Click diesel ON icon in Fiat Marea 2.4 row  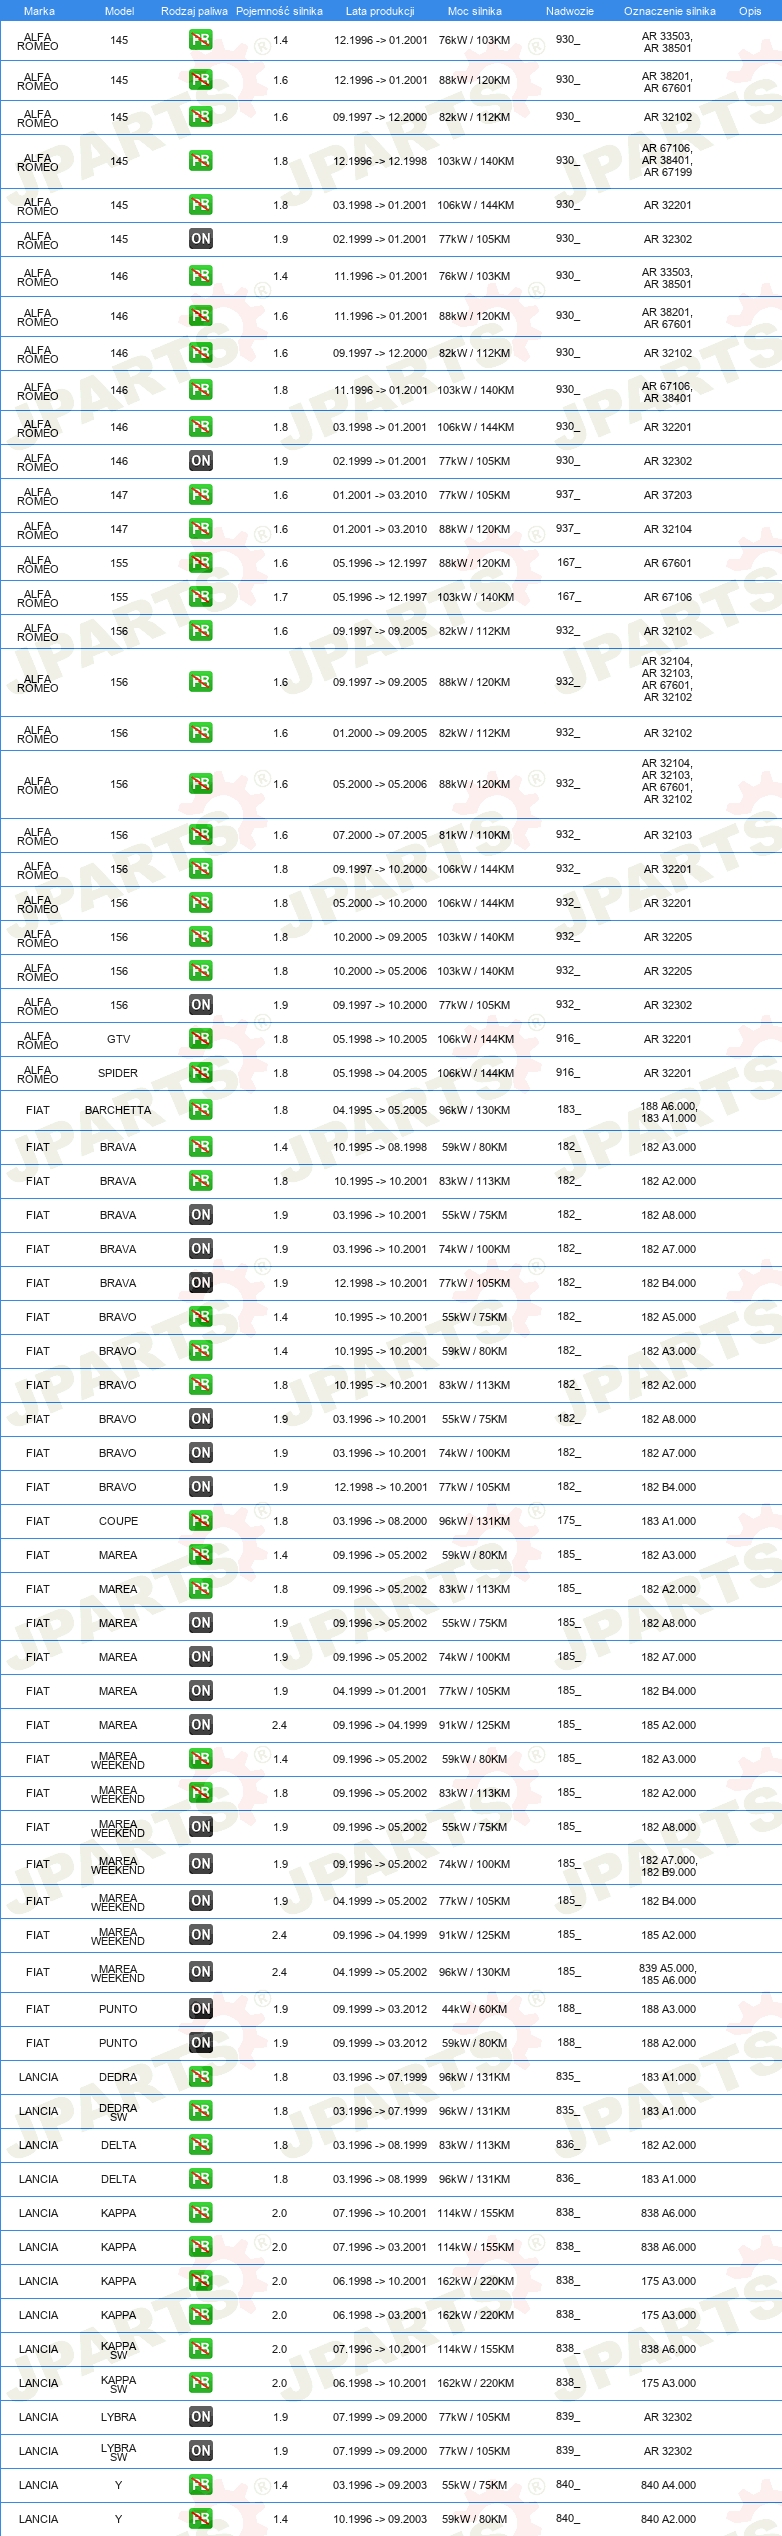click(x=200, y=1725)
